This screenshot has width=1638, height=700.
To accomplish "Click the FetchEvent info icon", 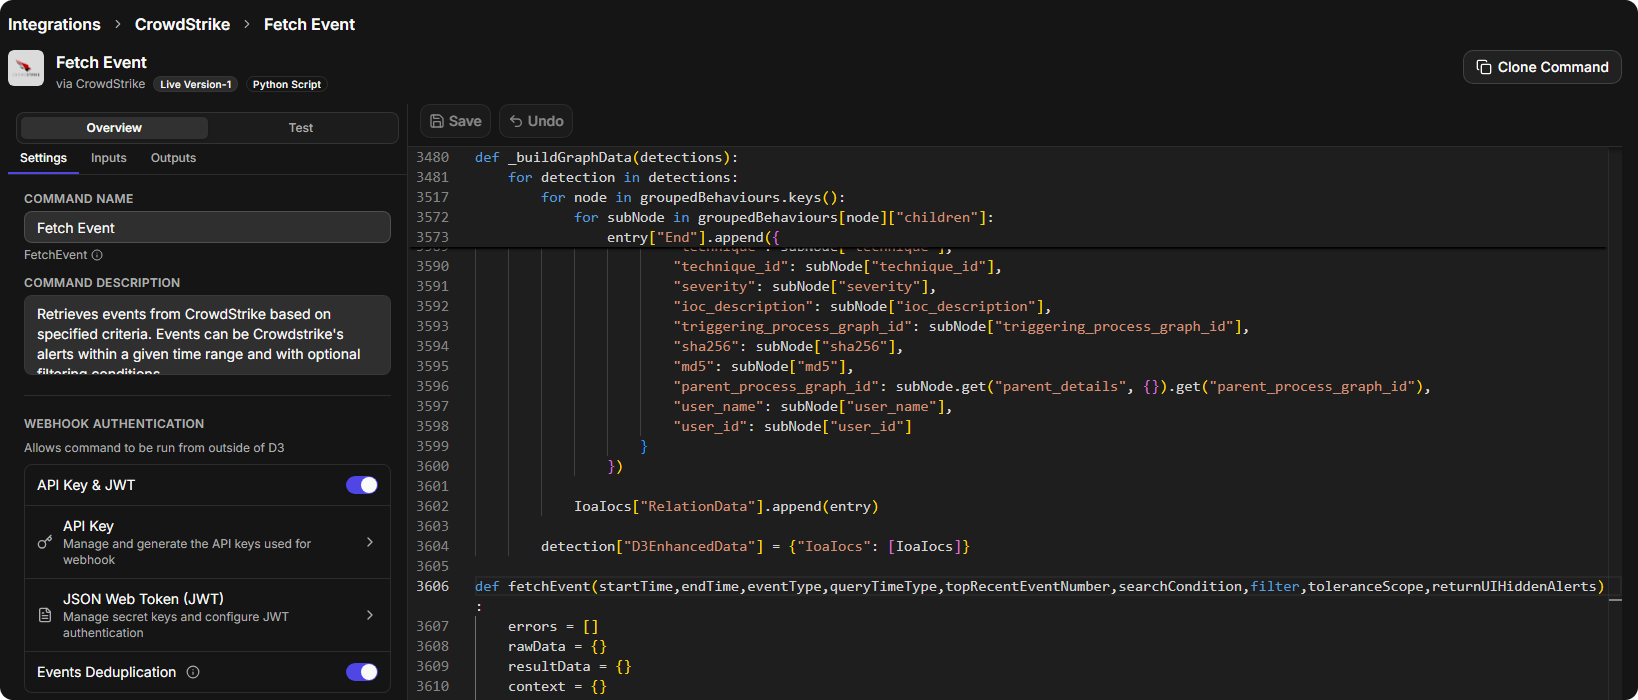I will click(x=97, y=255).
